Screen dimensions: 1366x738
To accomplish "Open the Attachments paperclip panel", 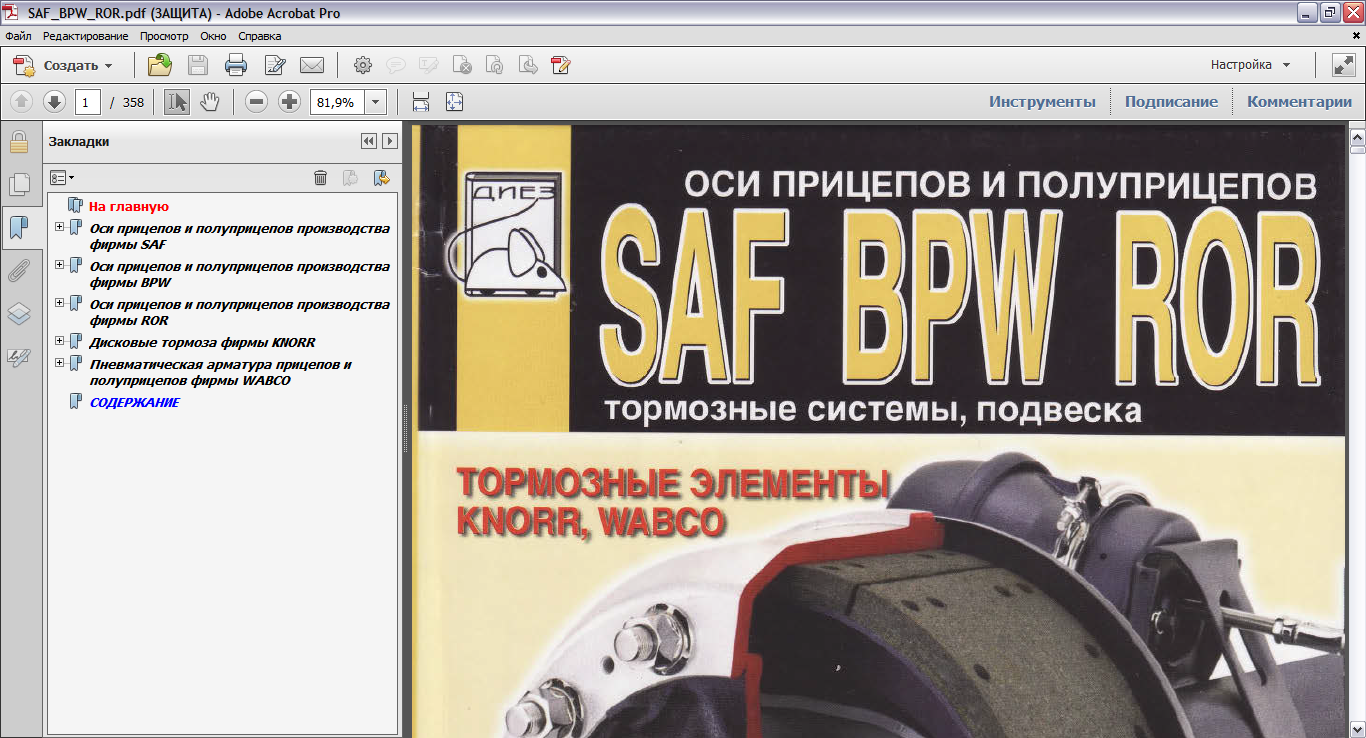I will [x=18, y=270].
